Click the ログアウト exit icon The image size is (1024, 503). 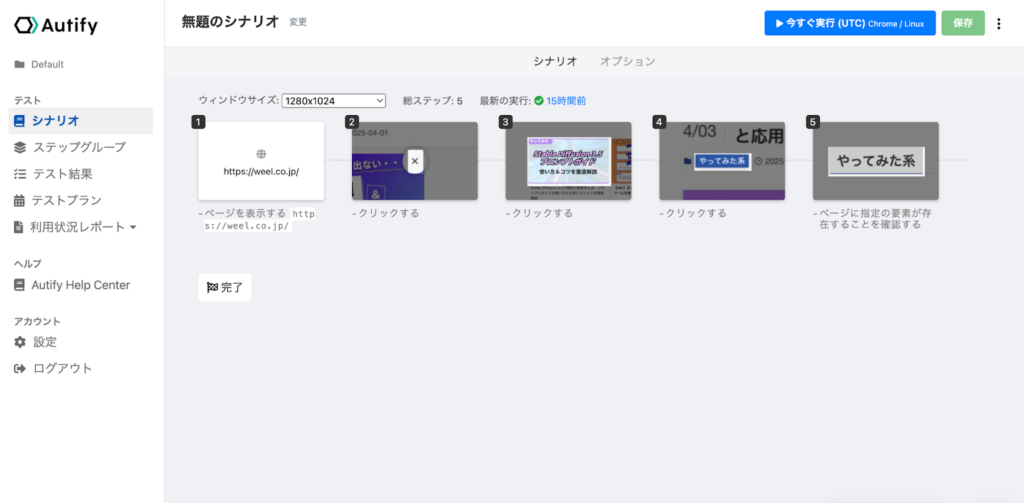(20, 368)
